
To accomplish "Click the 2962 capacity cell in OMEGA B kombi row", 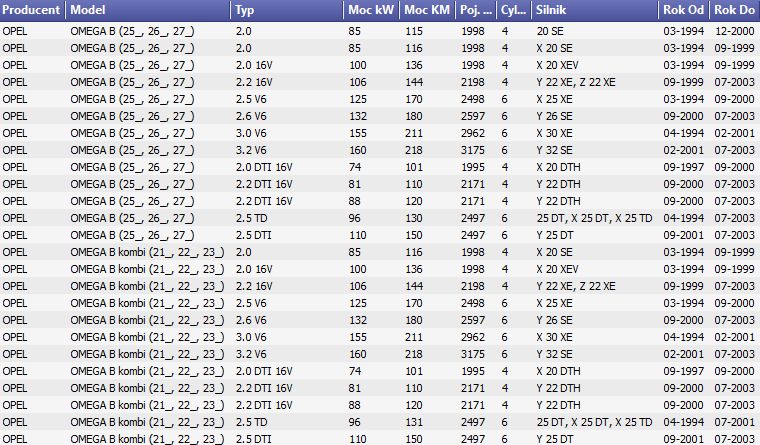I will click(x=473, y=337).
